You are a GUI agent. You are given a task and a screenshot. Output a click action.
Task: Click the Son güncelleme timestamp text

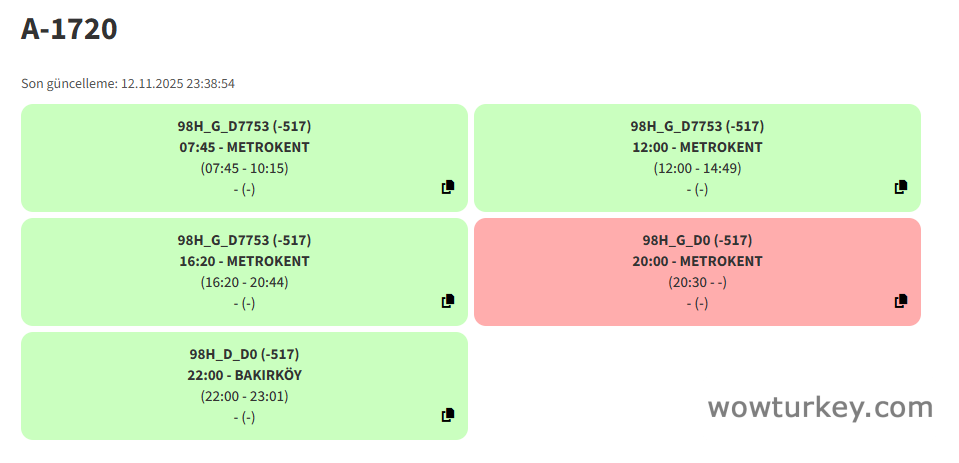pos(128,84)
